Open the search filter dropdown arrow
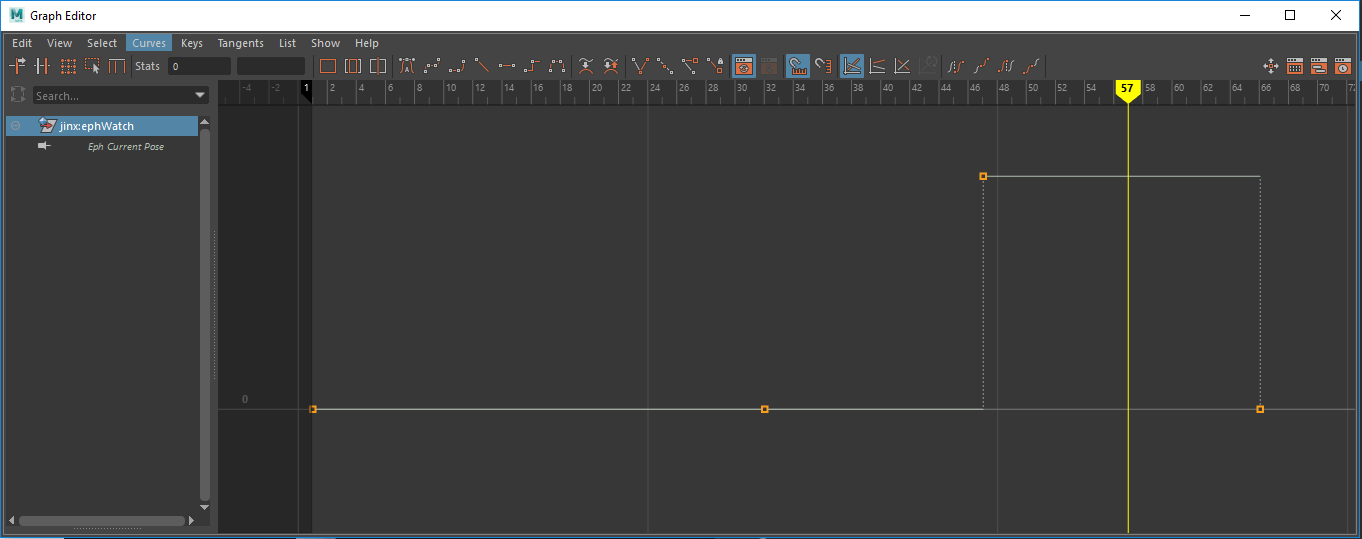The image size is (1362, 539). click(x=200, y=96)
